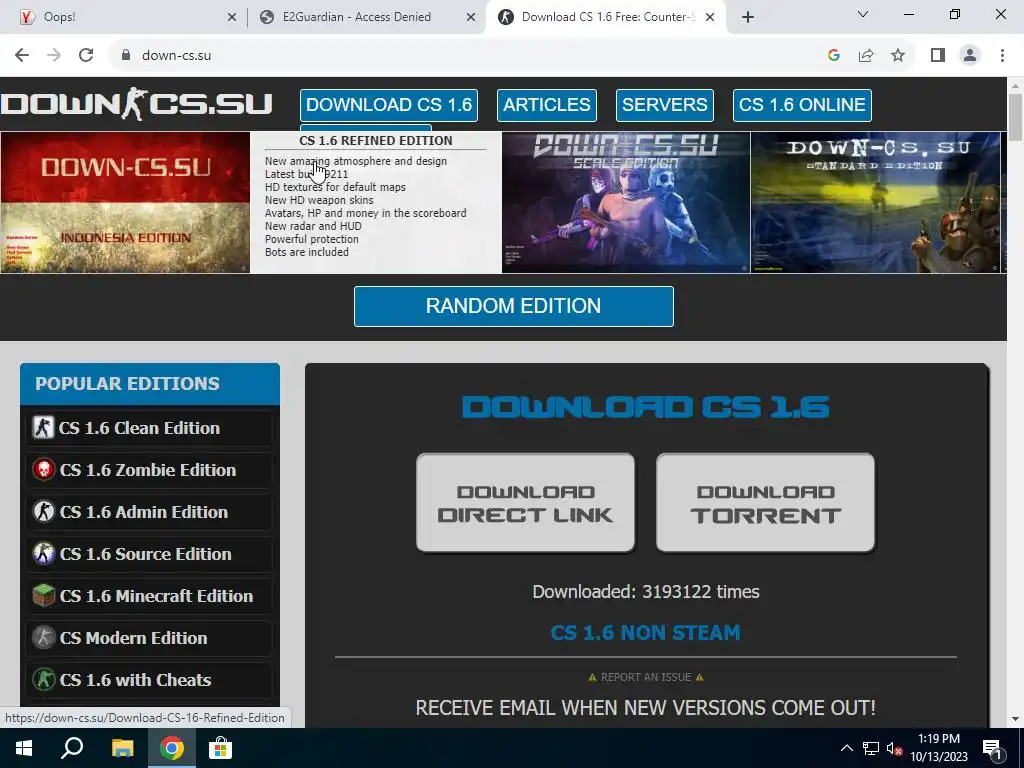This screenshot has width=1024, height=768.
Task: Open the Scale Edition banner thumbnail
Action: click(626, 202)
